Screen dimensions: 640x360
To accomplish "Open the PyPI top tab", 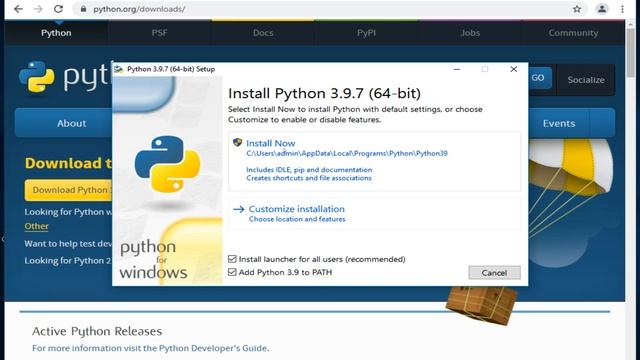I will click(x=366, y=33).
